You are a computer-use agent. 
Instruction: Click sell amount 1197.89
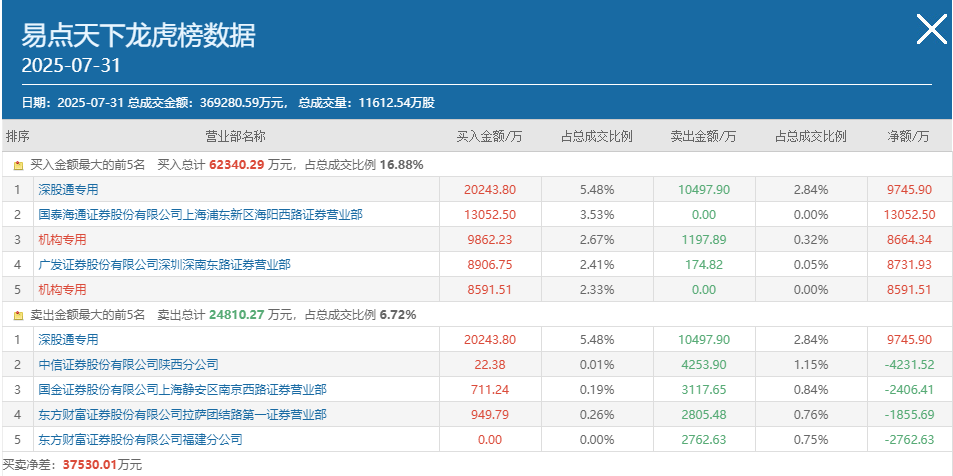pos(704,240)
